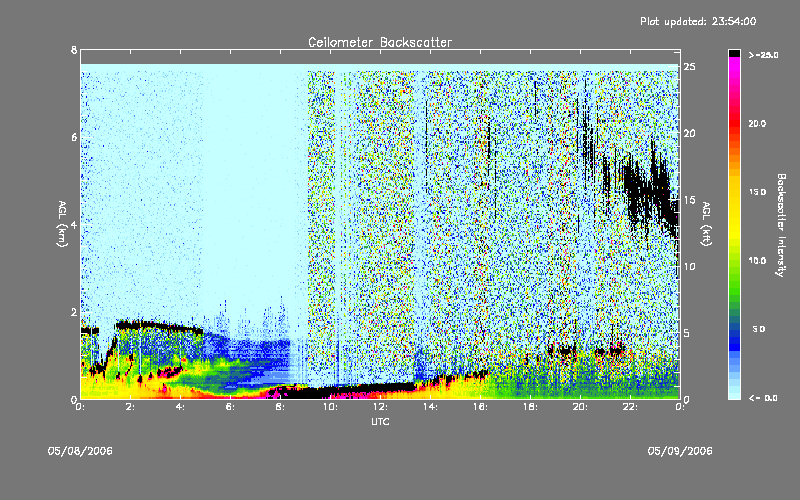The width and height of the screenshot is (800, 500).
Task: Click the colorbar label "15.0"
Action: click(757, 192)
